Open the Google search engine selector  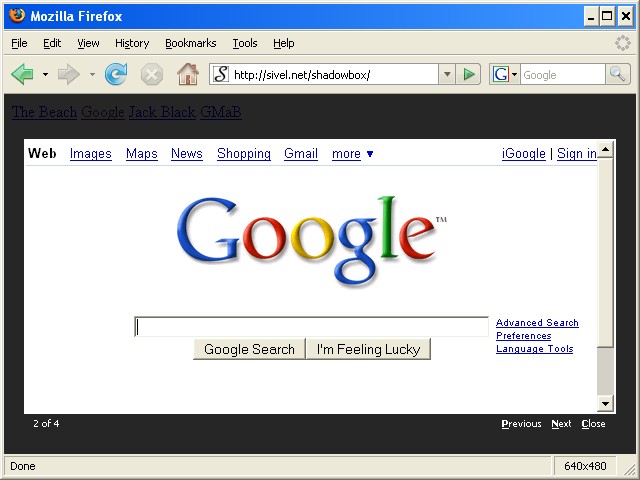505,75
